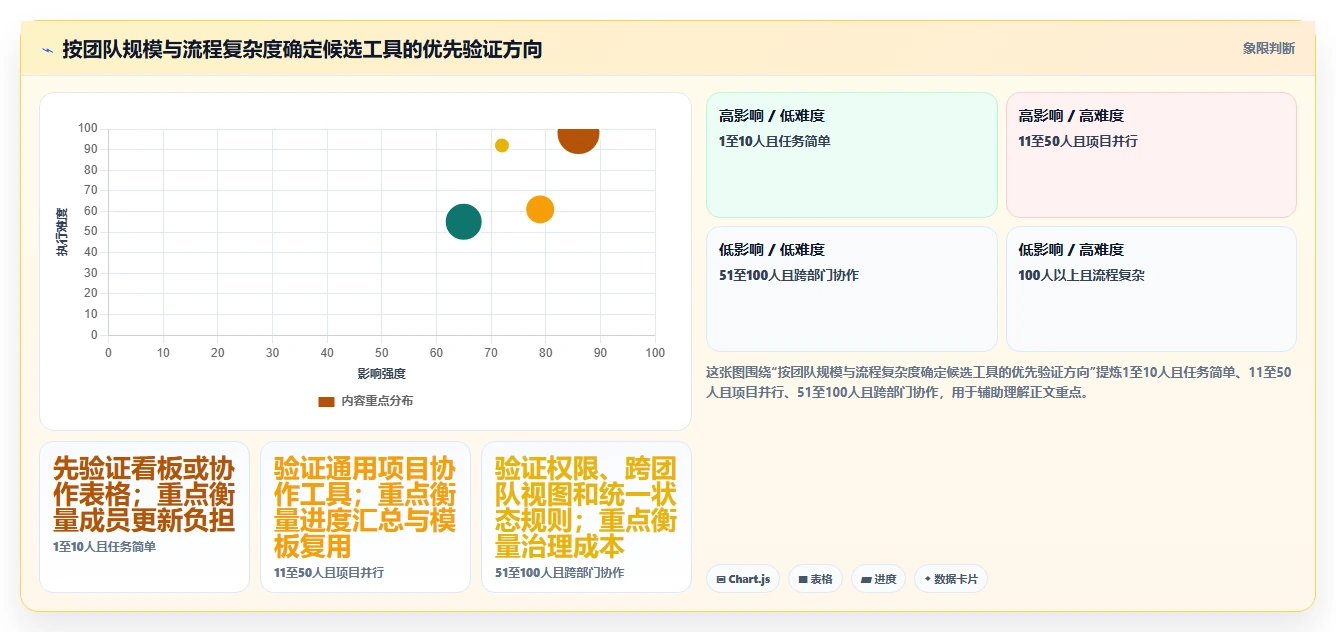Click the 验证通用项目协作工具 card headline
Image resolution: width=1336 pixels, height=632 pixels.
[365, 507]
